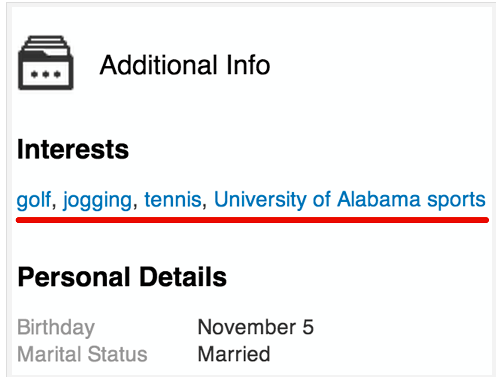
Task: Click the Married status value
Action: (234, 354)
